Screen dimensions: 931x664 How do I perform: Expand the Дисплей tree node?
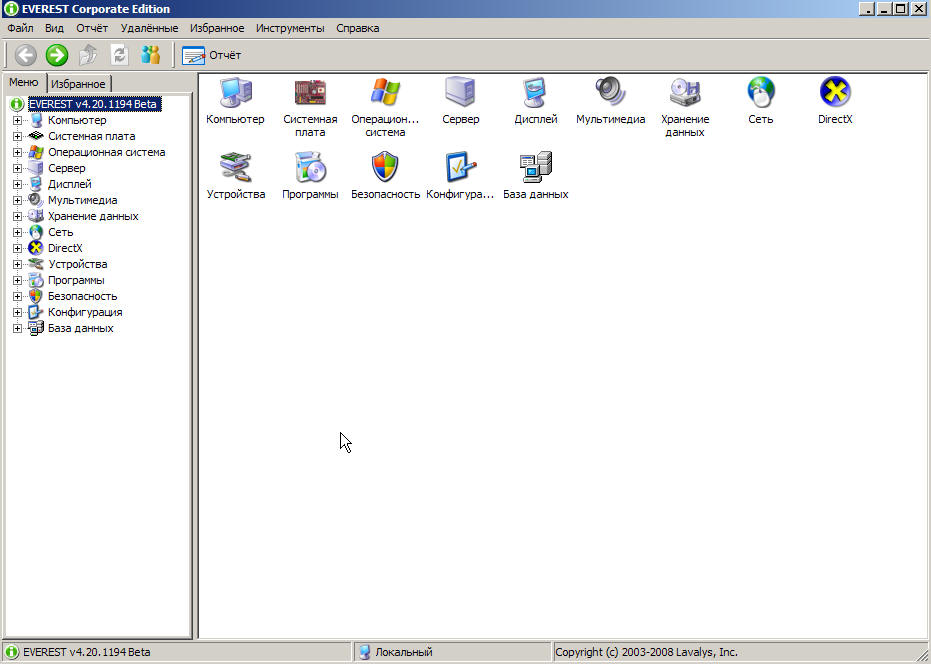(17, 184)
